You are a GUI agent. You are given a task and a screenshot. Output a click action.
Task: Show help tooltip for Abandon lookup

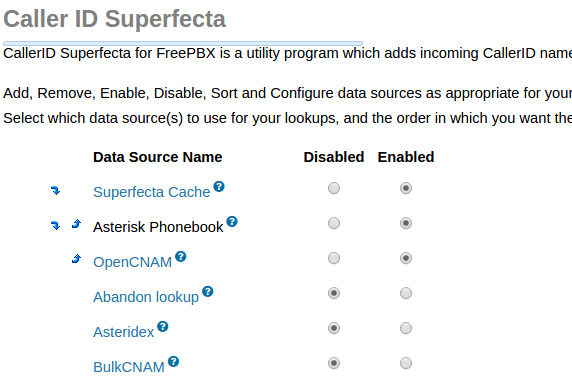click(x=208, y=291)
